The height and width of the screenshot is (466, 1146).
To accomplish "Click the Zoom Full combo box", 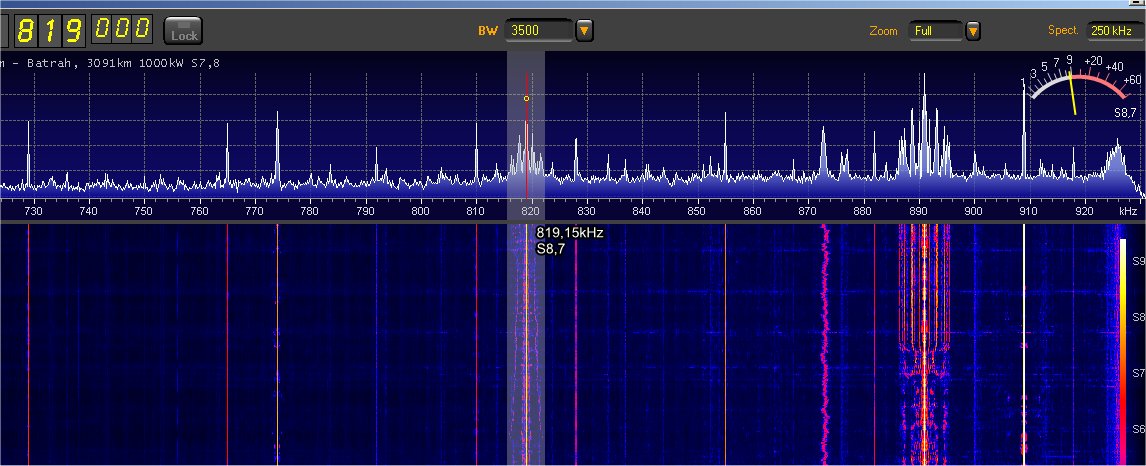I will pos(935,31).
